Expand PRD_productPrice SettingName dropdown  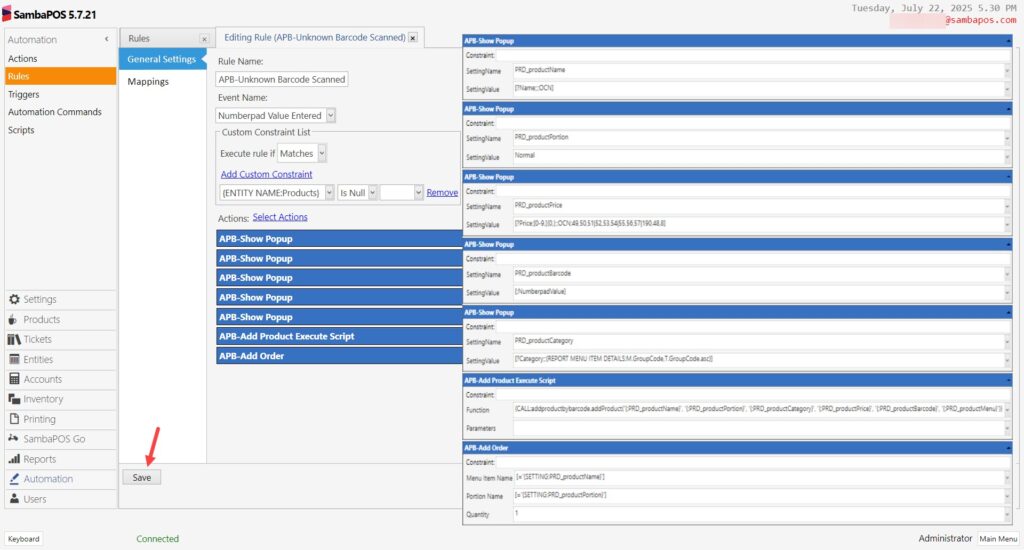tap(1007, 206)
